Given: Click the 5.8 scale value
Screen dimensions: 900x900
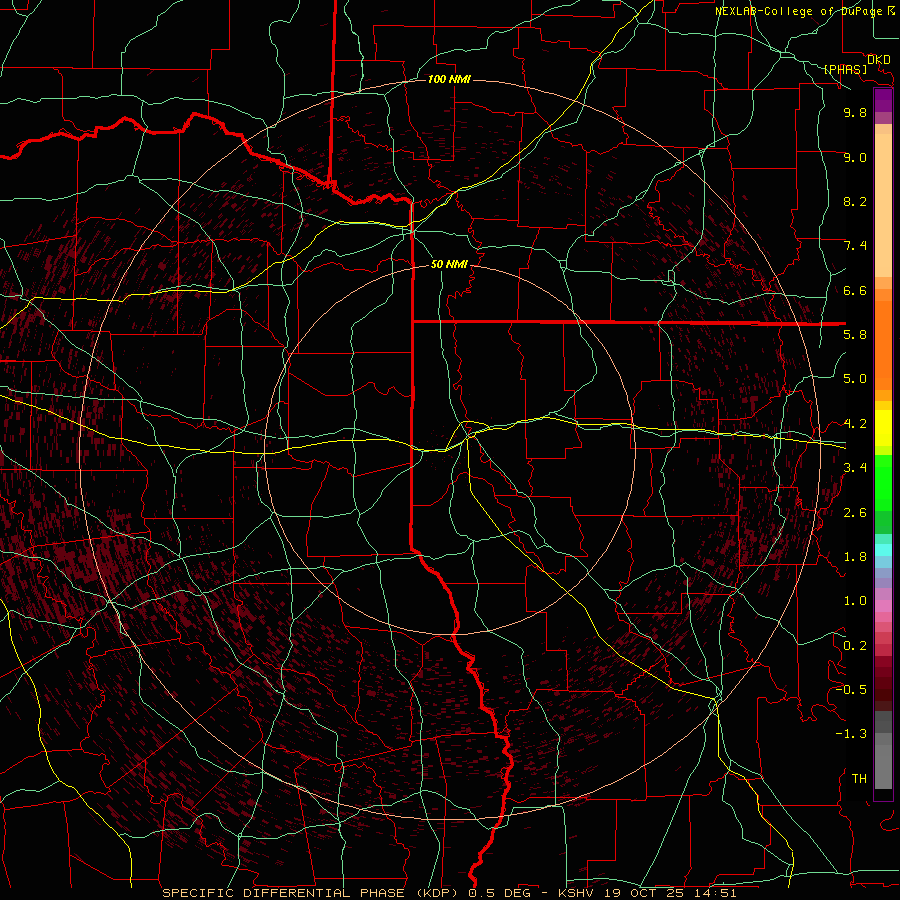Looking at the screenshot, I should [855, 335].
